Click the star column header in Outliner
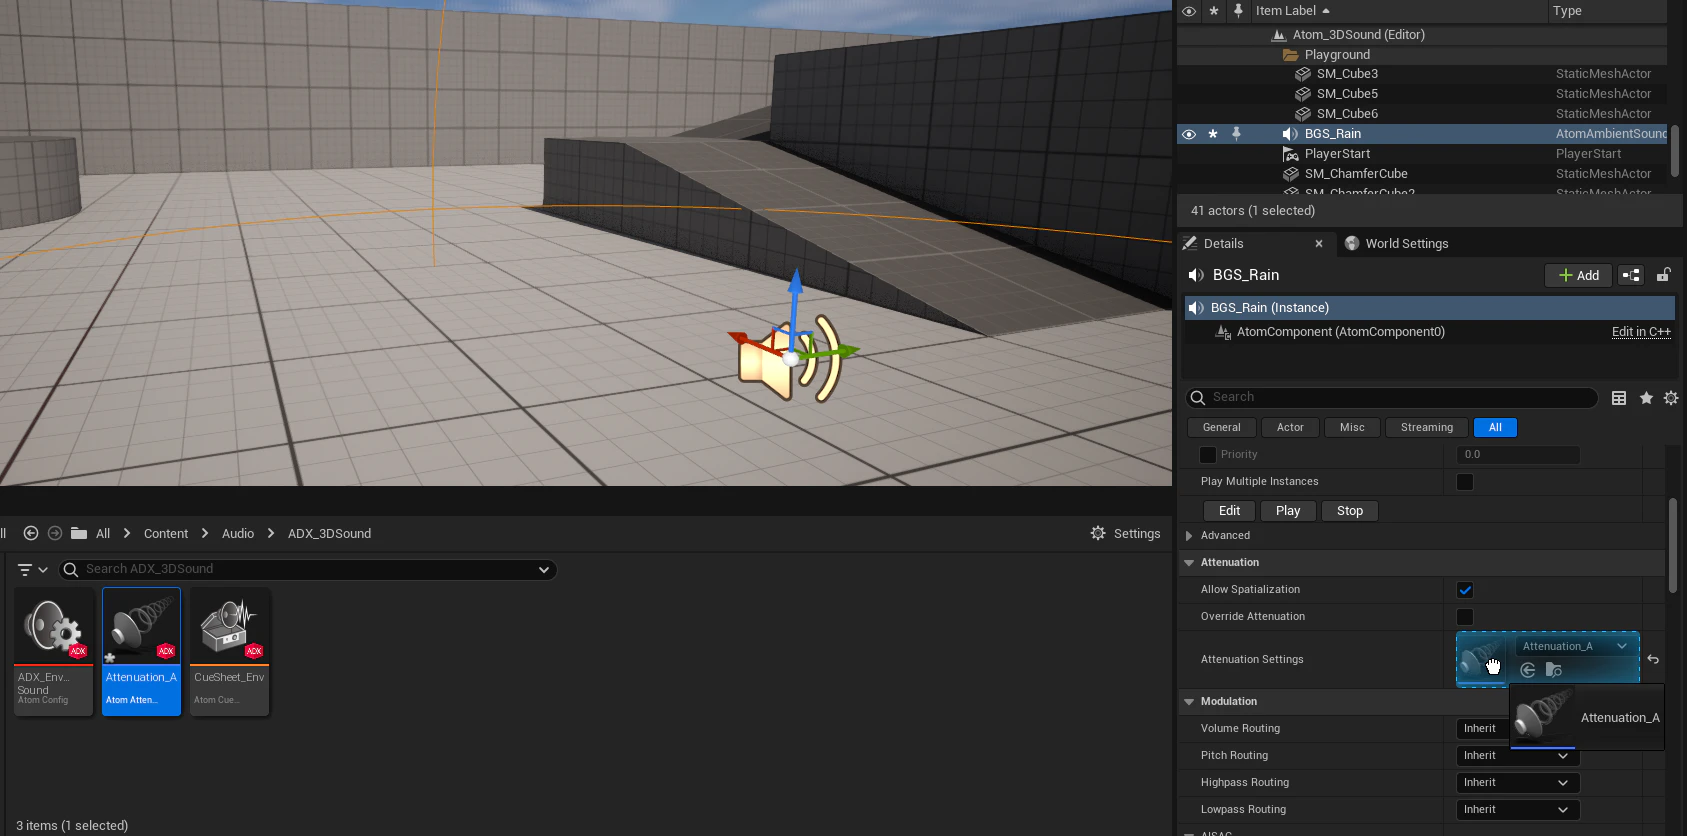This screenshot has width=1687, height=836. [x=1214, y=11]
